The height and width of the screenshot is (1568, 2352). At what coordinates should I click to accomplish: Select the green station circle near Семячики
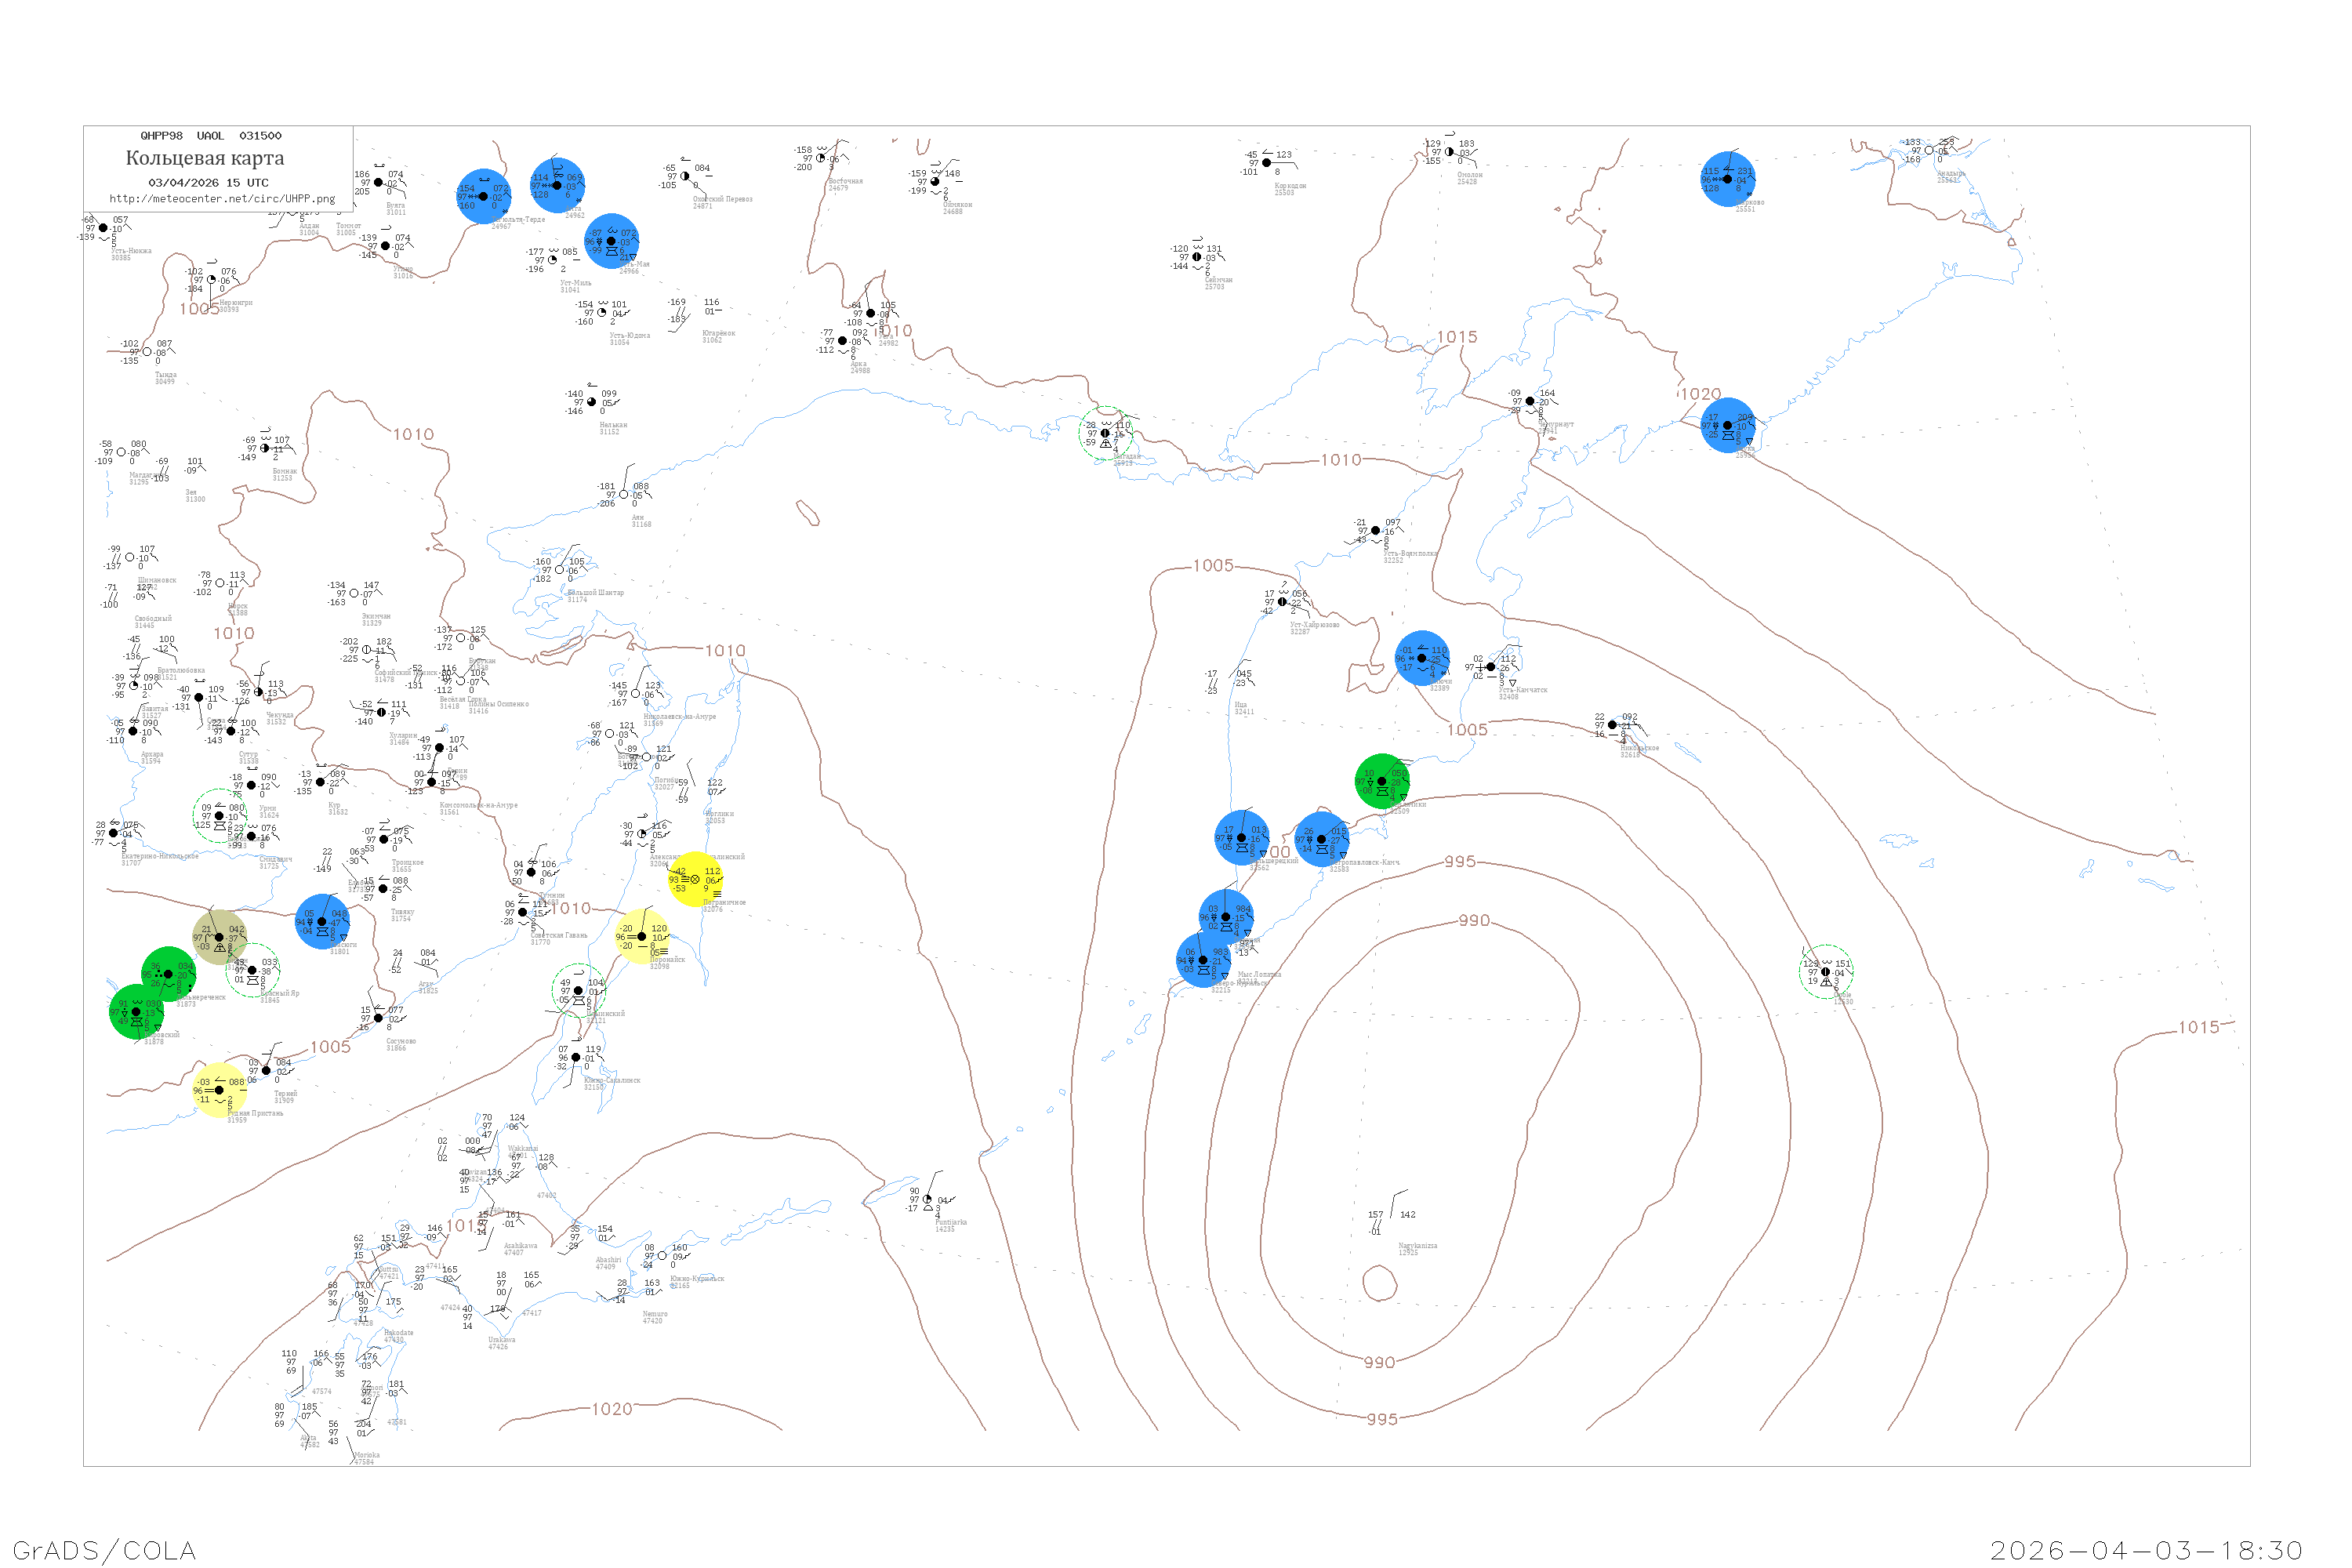1383,782
